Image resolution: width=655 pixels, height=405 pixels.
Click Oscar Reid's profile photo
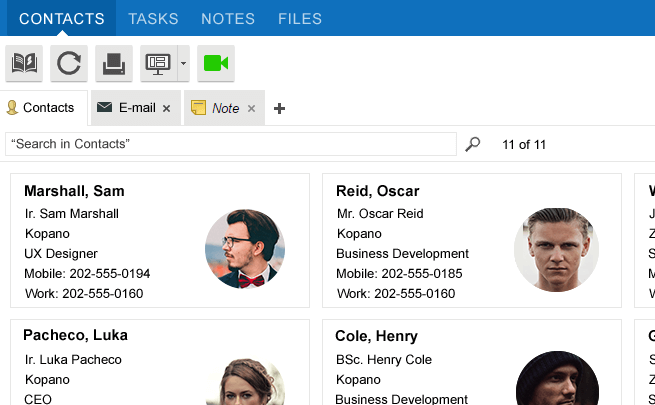click(556, 250)
